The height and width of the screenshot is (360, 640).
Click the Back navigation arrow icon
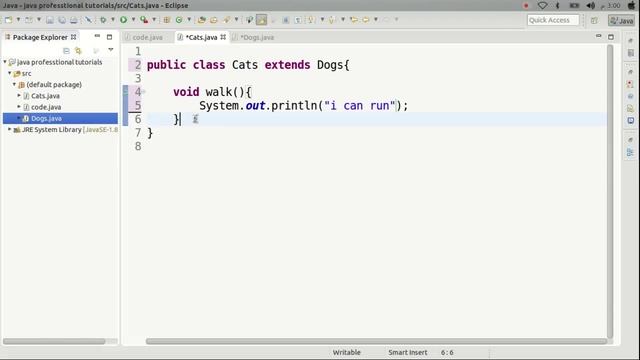366,20
